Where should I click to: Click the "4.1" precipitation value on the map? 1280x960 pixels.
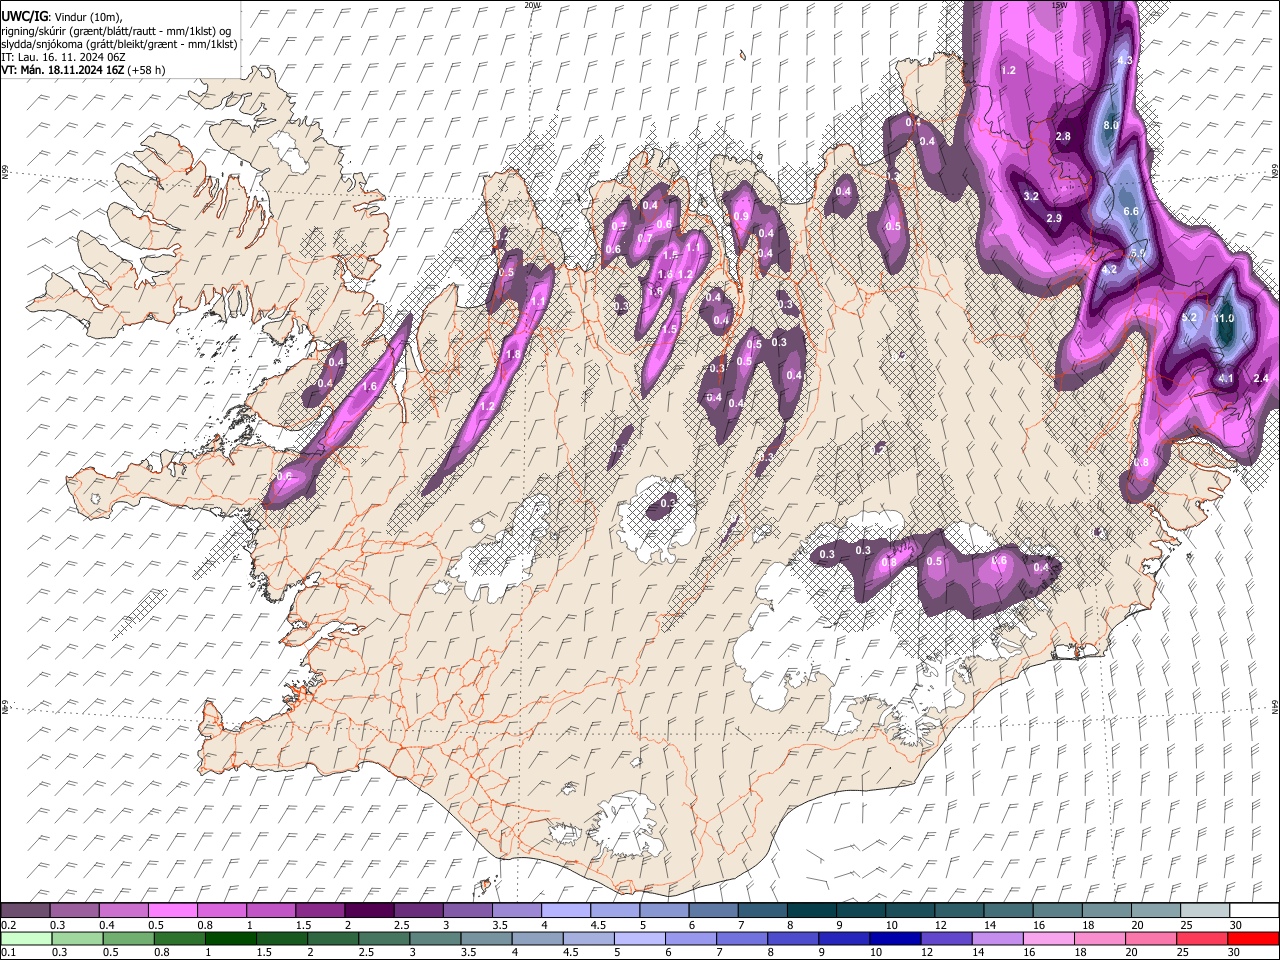(x=1226, y=379)
